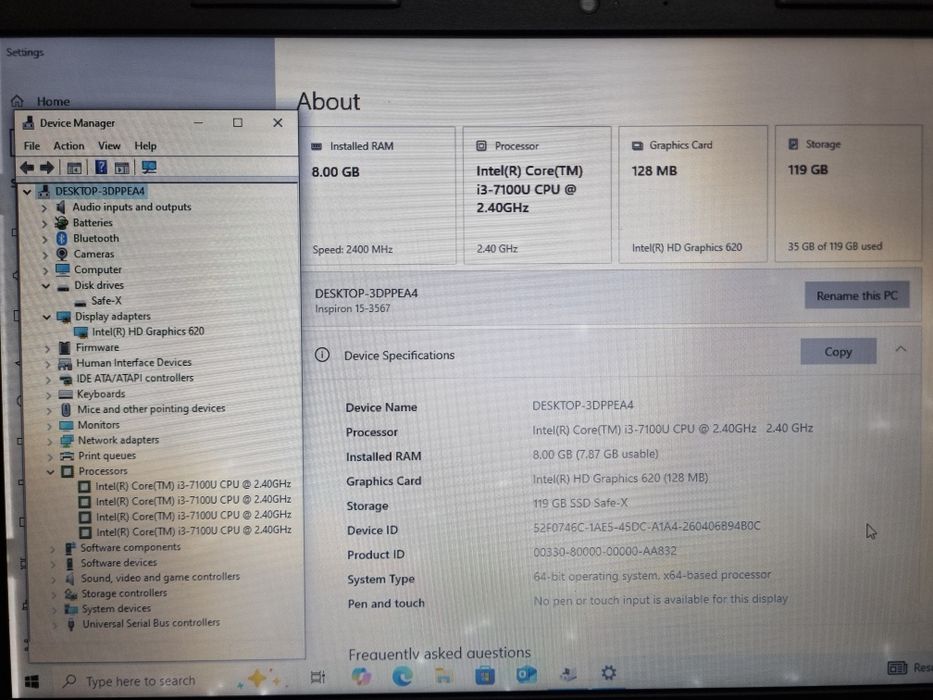Click the Forward arrow in Device Manager toolbar
933x700 pixels.
[x=47, y=168]
